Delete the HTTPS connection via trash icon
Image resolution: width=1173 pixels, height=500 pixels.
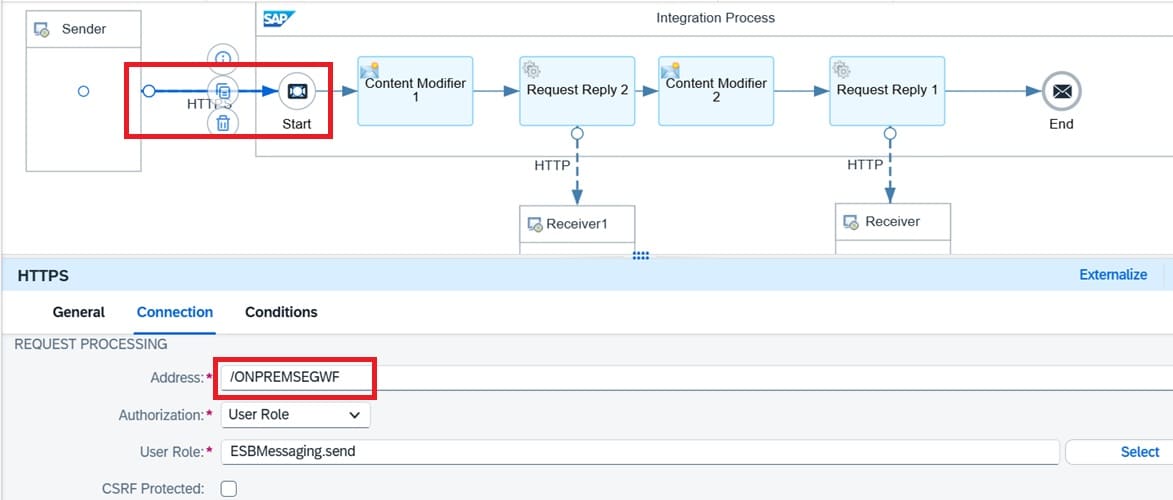coord(223,123)
